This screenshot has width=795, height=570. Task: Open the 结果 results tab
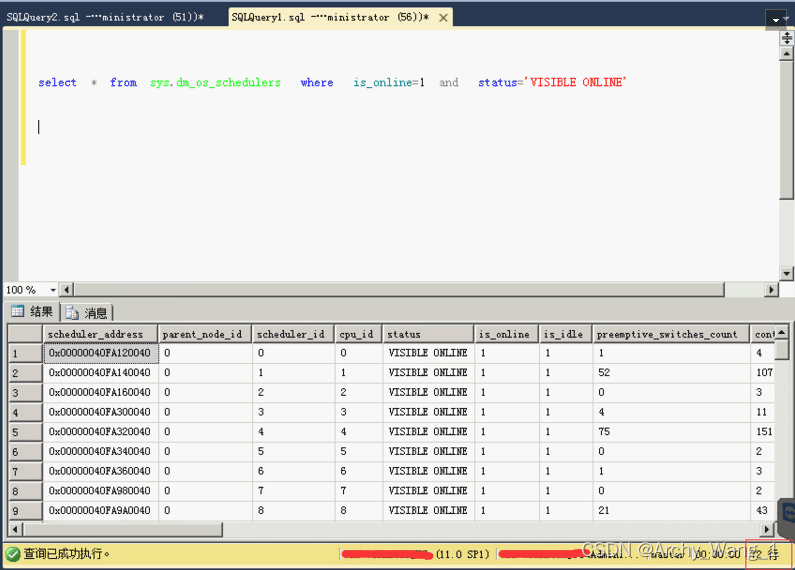pyautogui.click(x=32, y=312)
